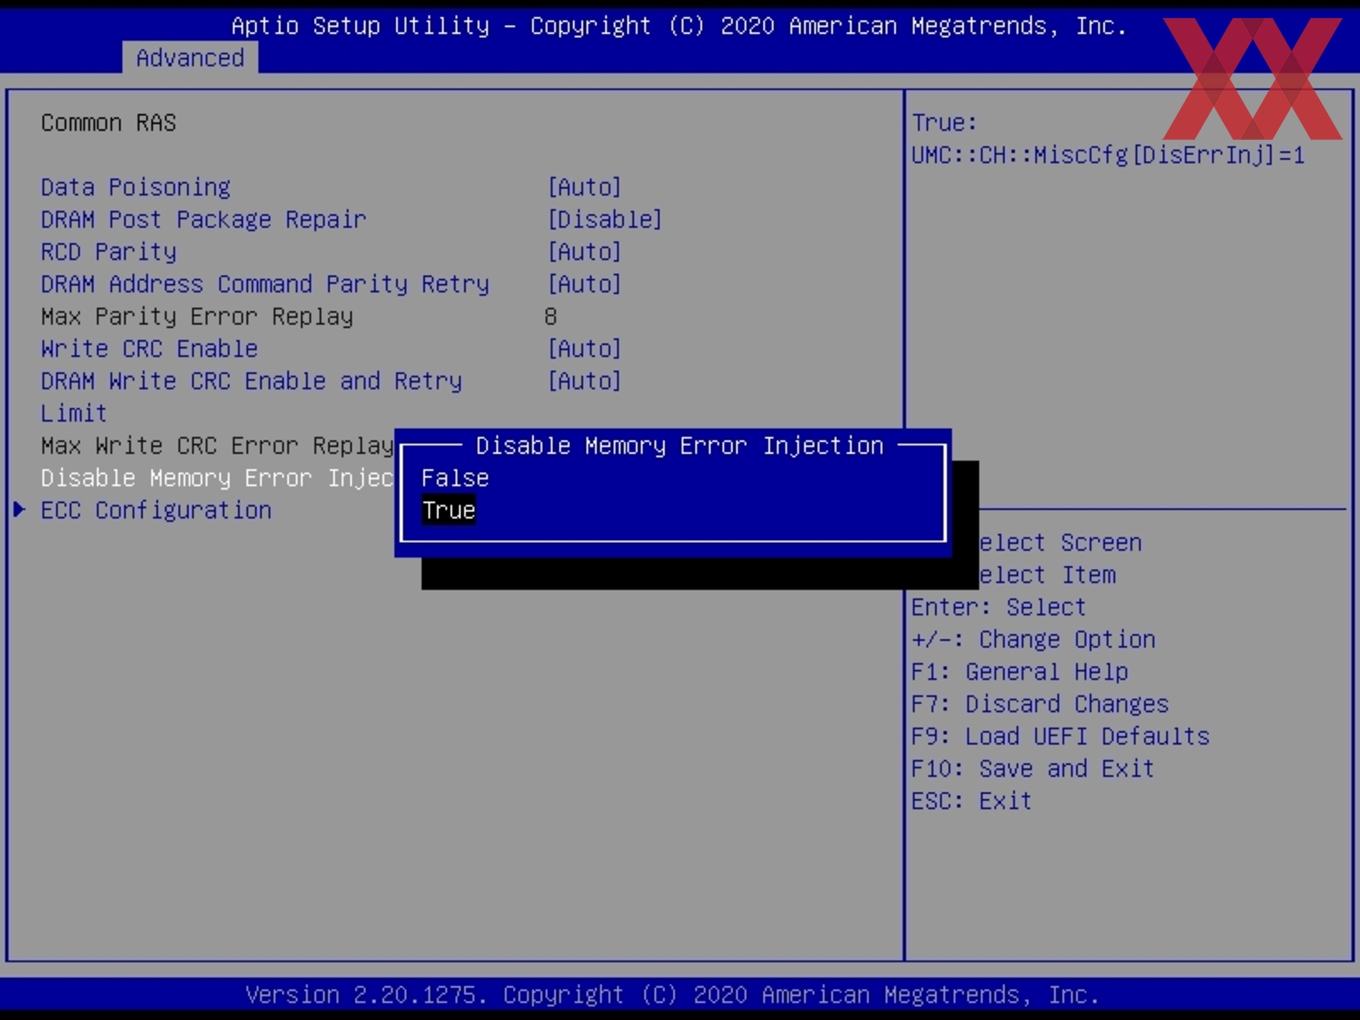Choose True in Disable Memory Error Injection popup
Viewport: 1360px width, 1020px height.
tap(448, 510)
